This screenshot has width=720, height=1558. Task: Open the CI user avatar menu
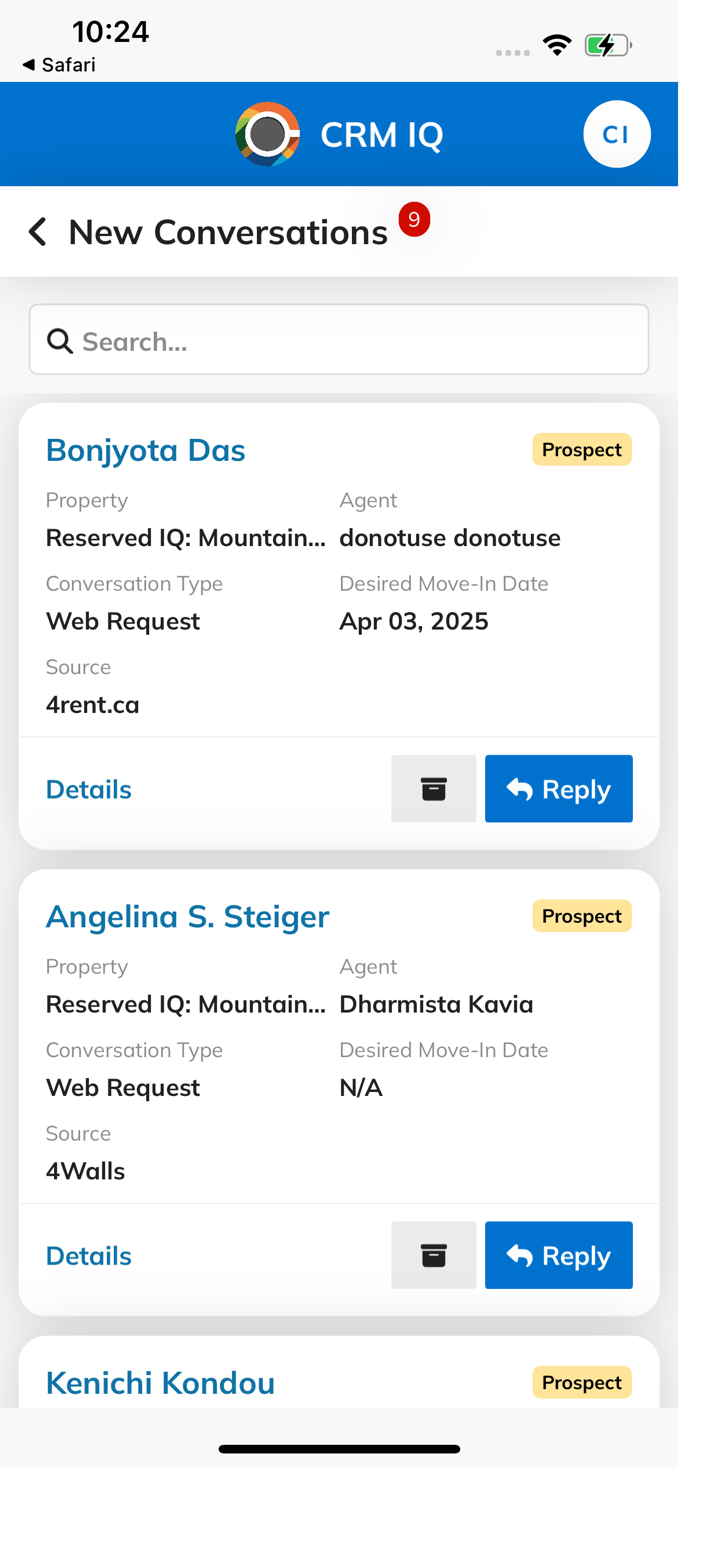click(x=617, y=134)
